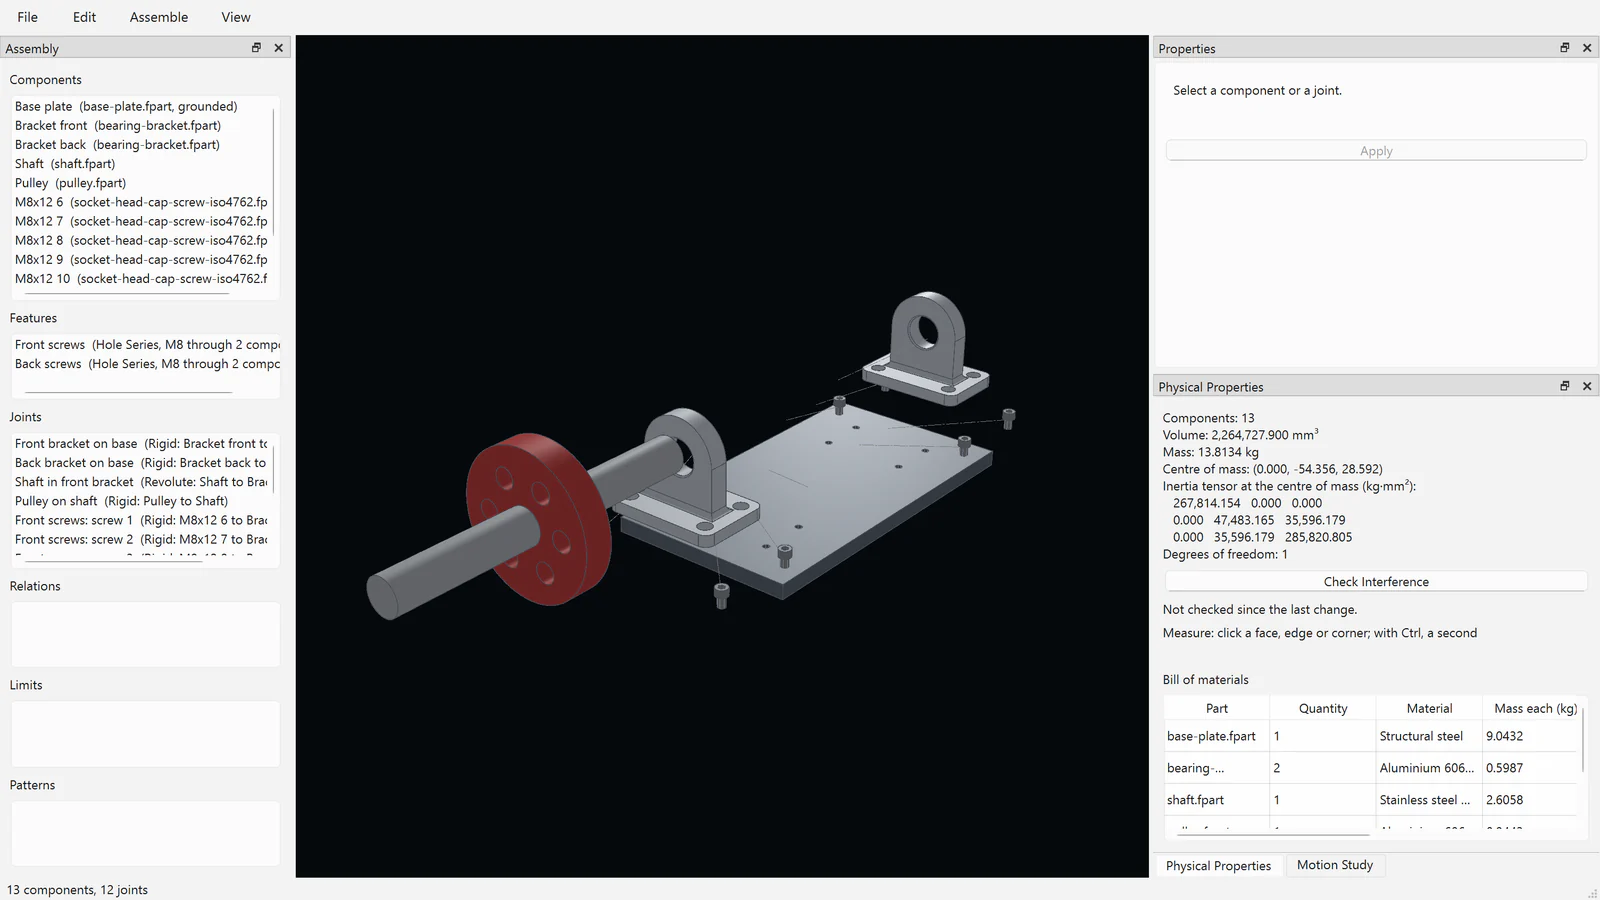Select the M8x12 10 screw component
Screen dimensions: 1600x900
point(142,278)
